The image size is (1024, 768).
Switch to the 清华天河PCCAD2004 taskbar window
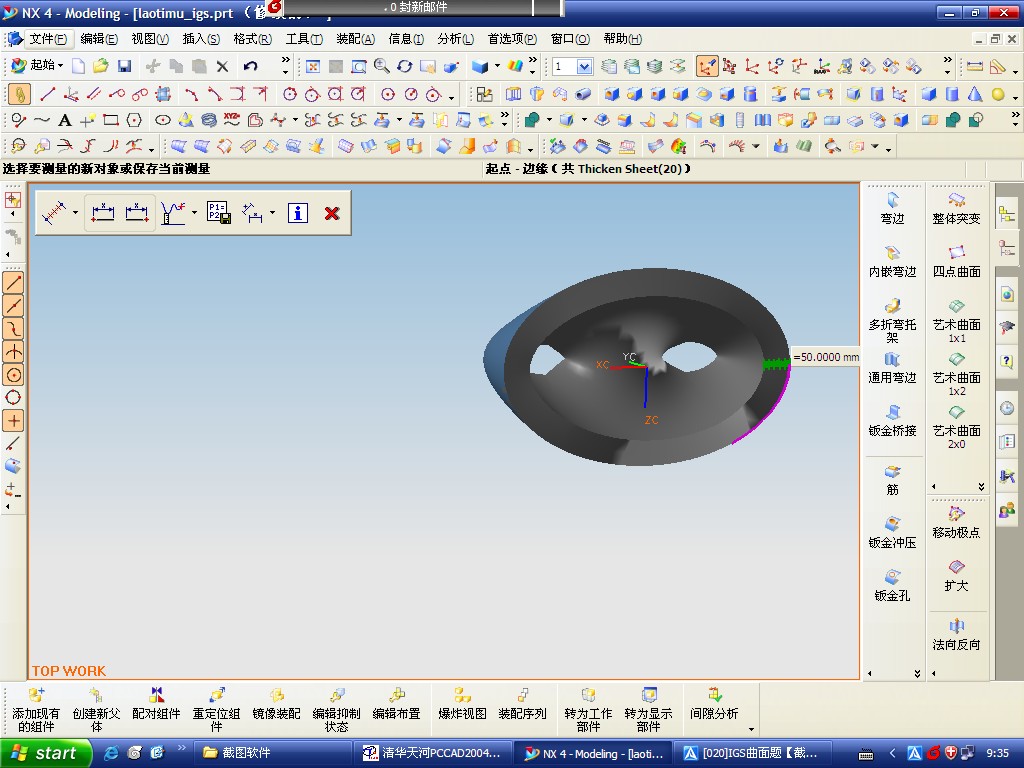(x=433, y=753)
